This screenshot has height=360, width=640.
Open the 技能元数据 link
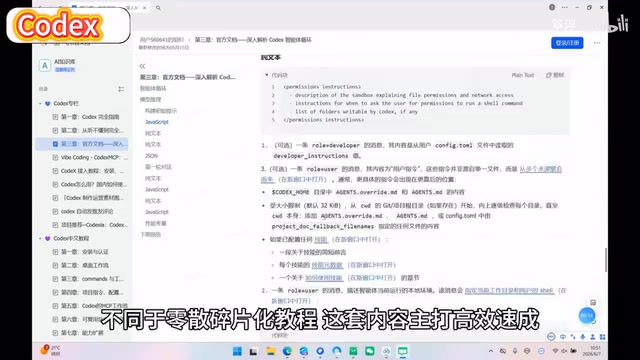tap(327, 265)
